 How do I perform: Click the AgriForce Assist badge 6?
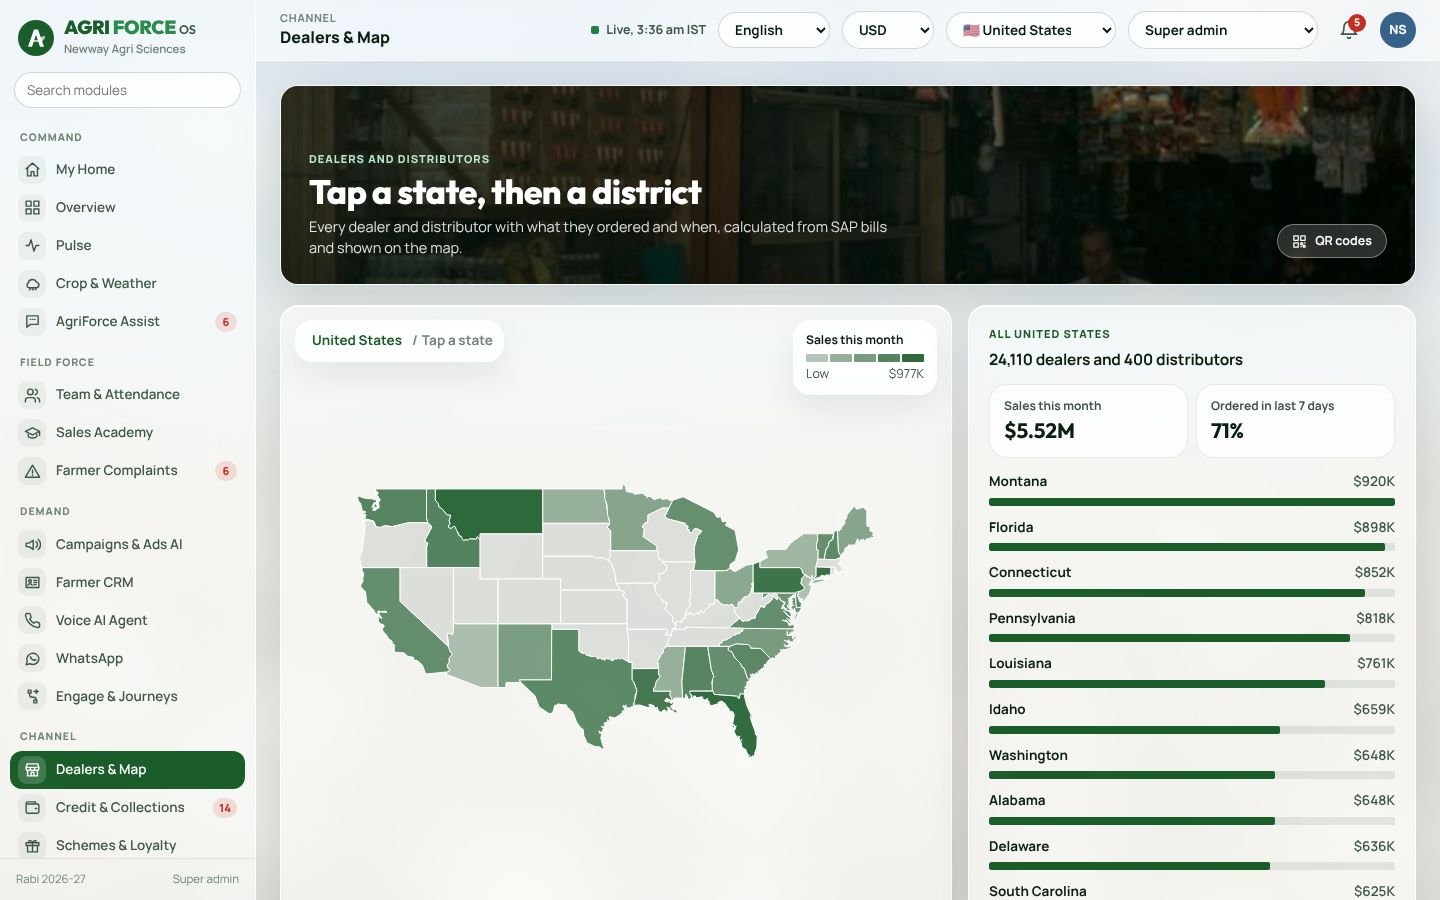(226, 322)
